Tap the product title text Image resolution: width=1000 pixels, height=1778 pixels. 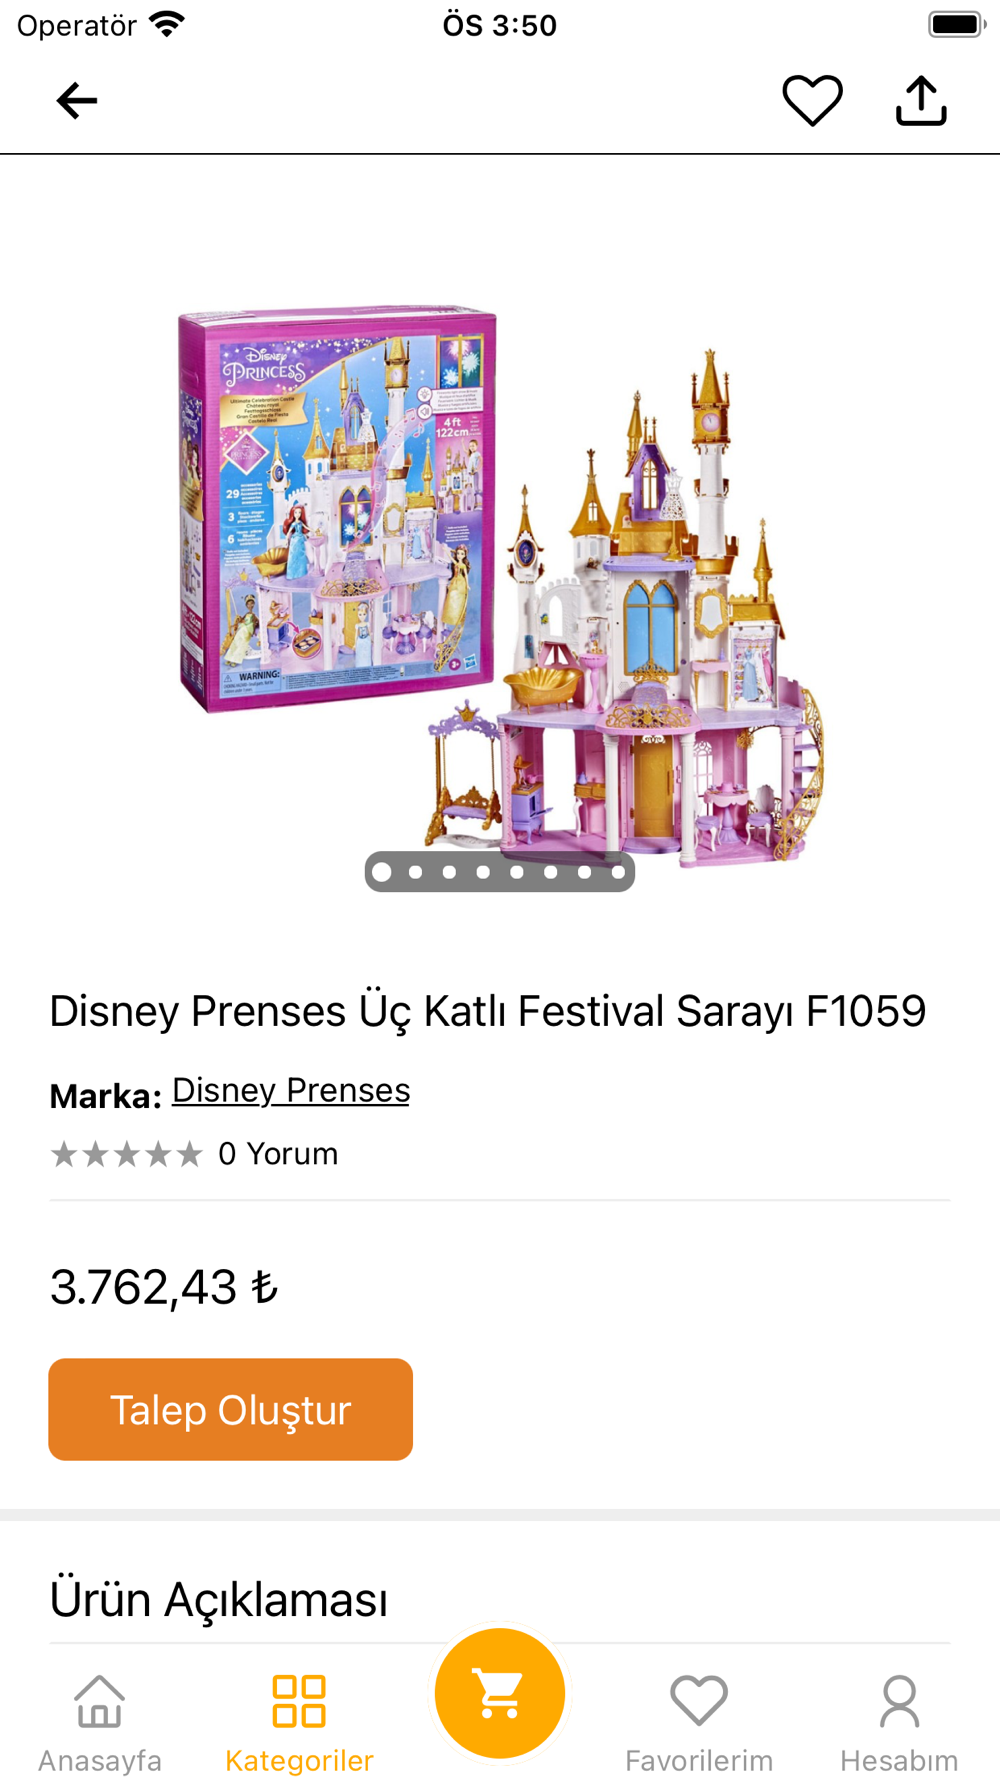[488, 1011]
